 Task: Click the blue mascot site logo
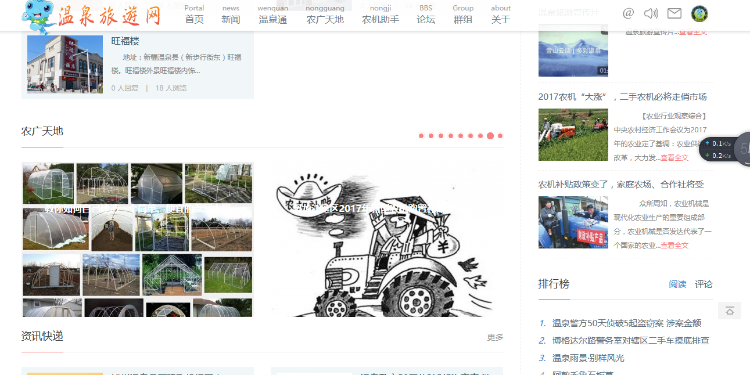[x=39, y=17]
